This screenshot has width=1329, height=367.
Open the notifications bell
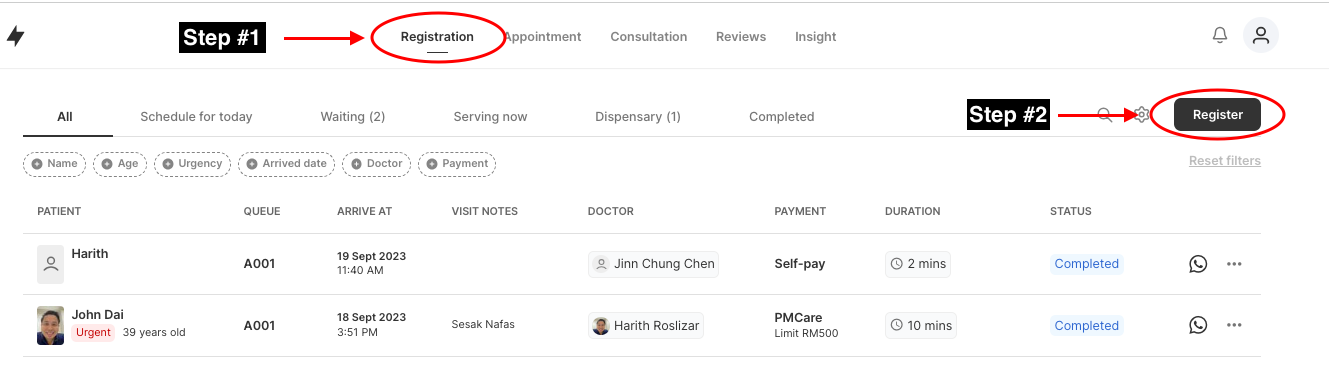point(1220,36)
